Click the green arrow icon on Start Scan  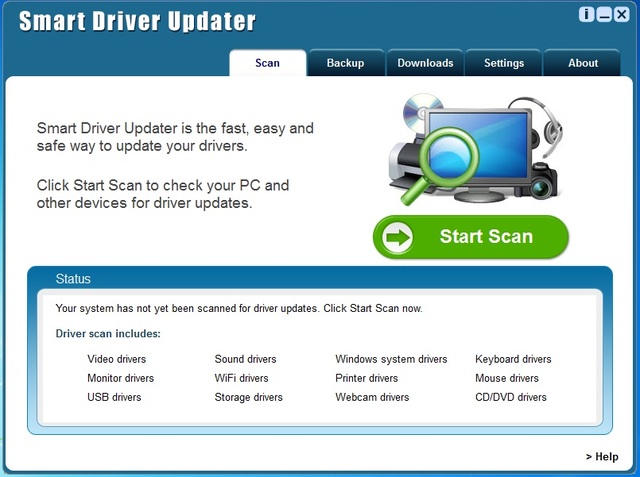click(398, 237)
